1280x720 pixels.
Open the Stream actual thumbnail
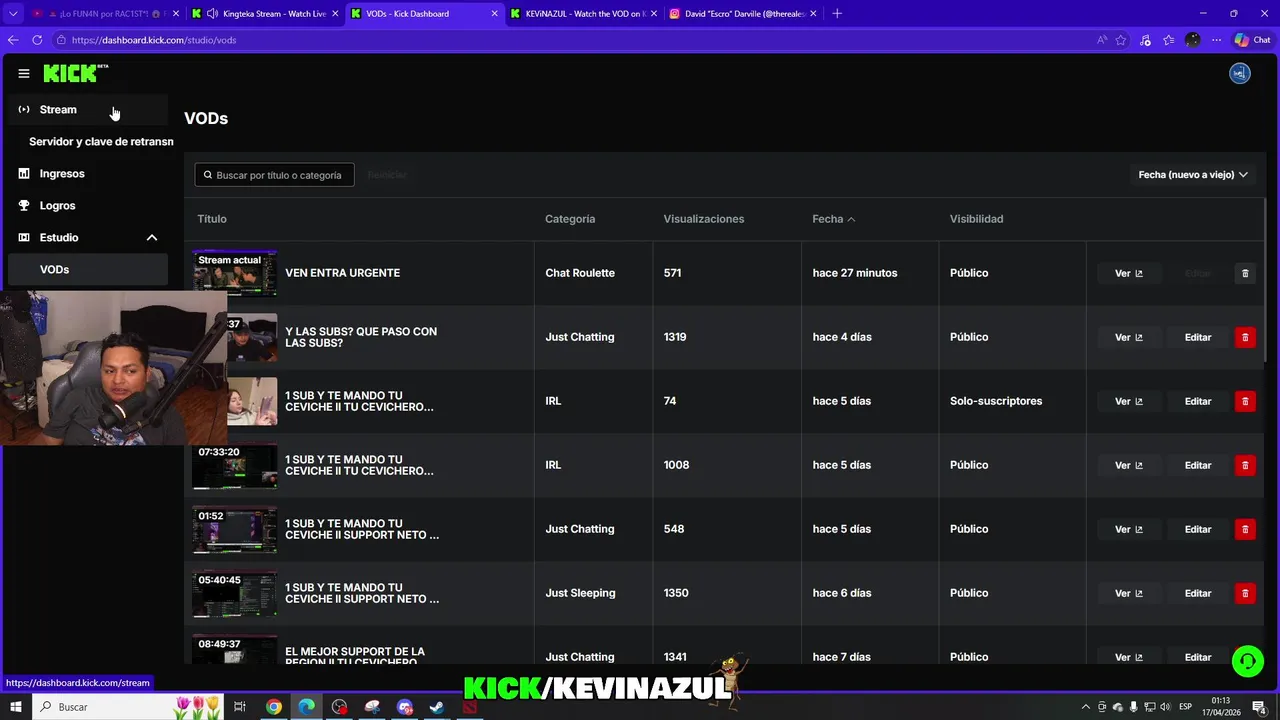(x=235, y=273)
